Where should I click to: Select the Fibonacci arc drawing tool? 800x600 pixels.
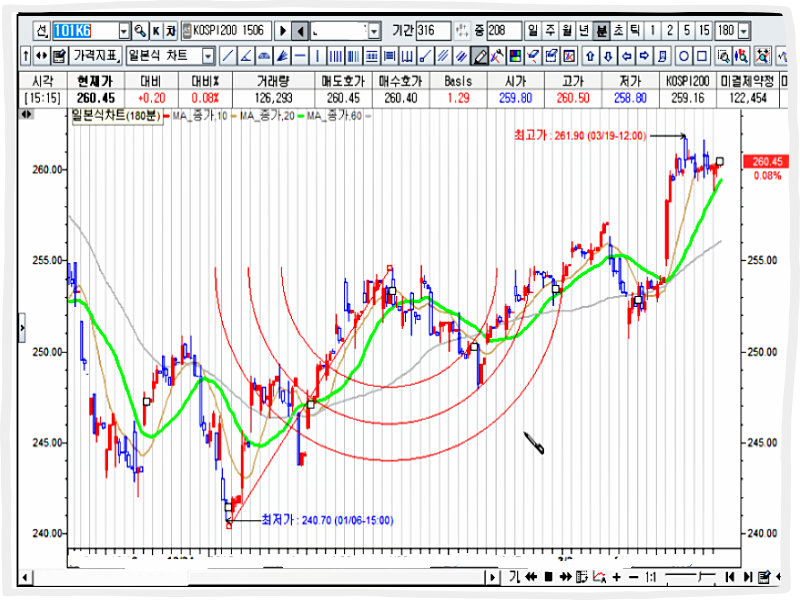[x=264, y=56]
